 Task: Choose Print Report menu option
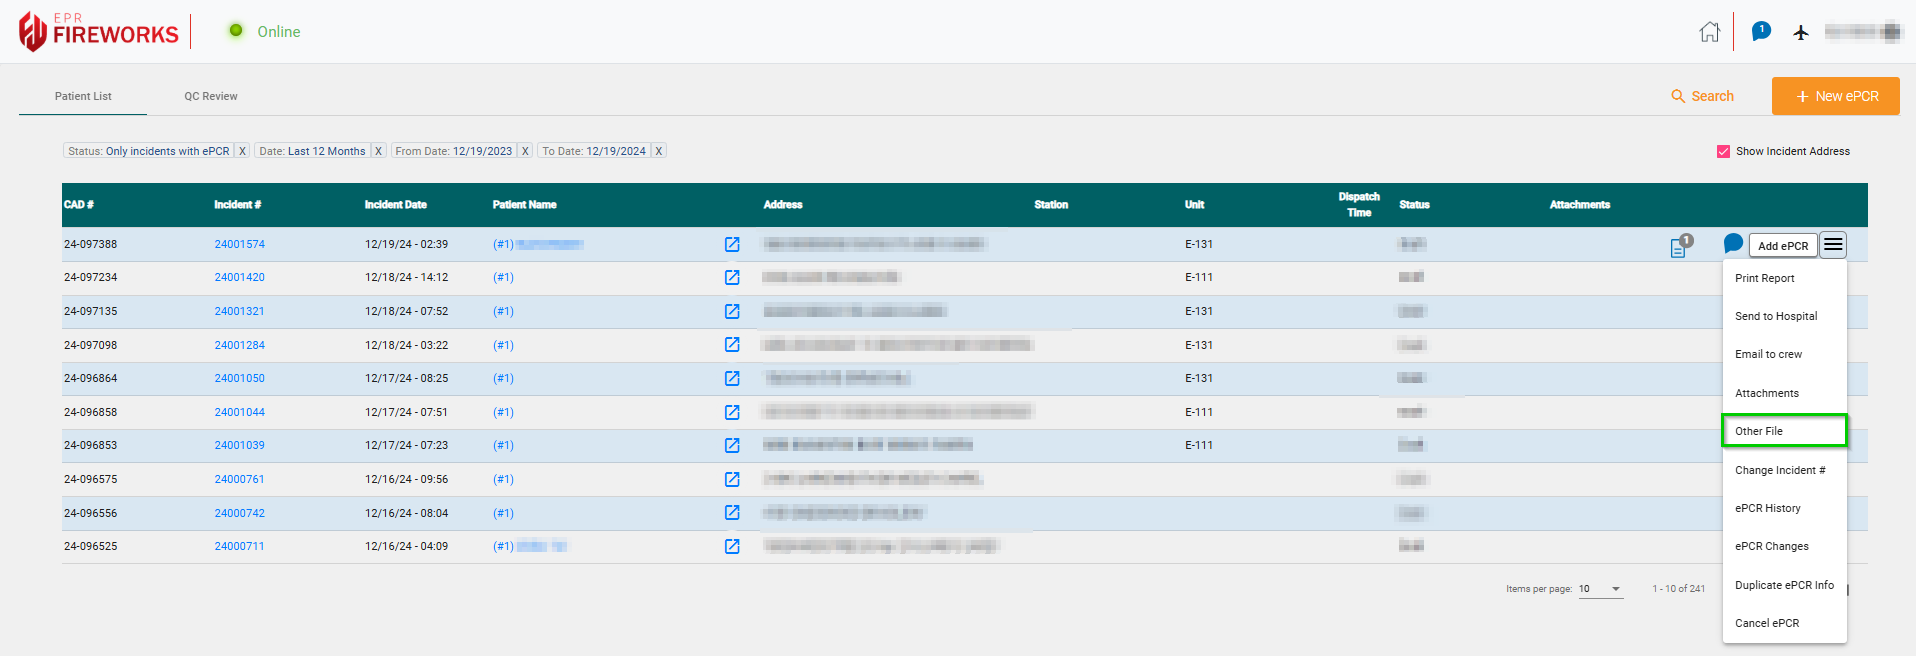[1765, 279]
